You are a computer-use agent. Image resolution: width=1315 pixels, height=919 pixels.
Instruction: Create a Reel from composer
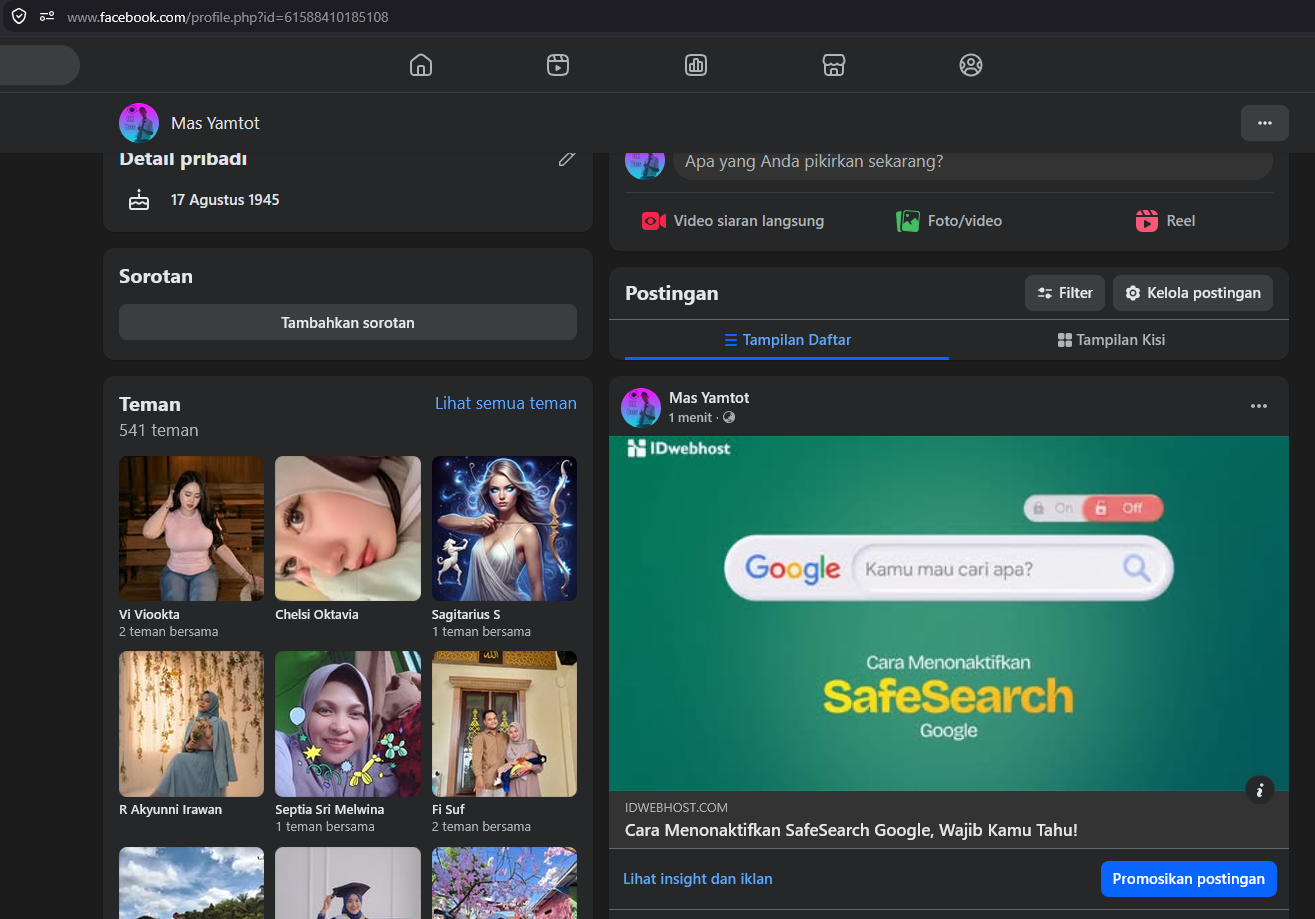coord(1166,221)
